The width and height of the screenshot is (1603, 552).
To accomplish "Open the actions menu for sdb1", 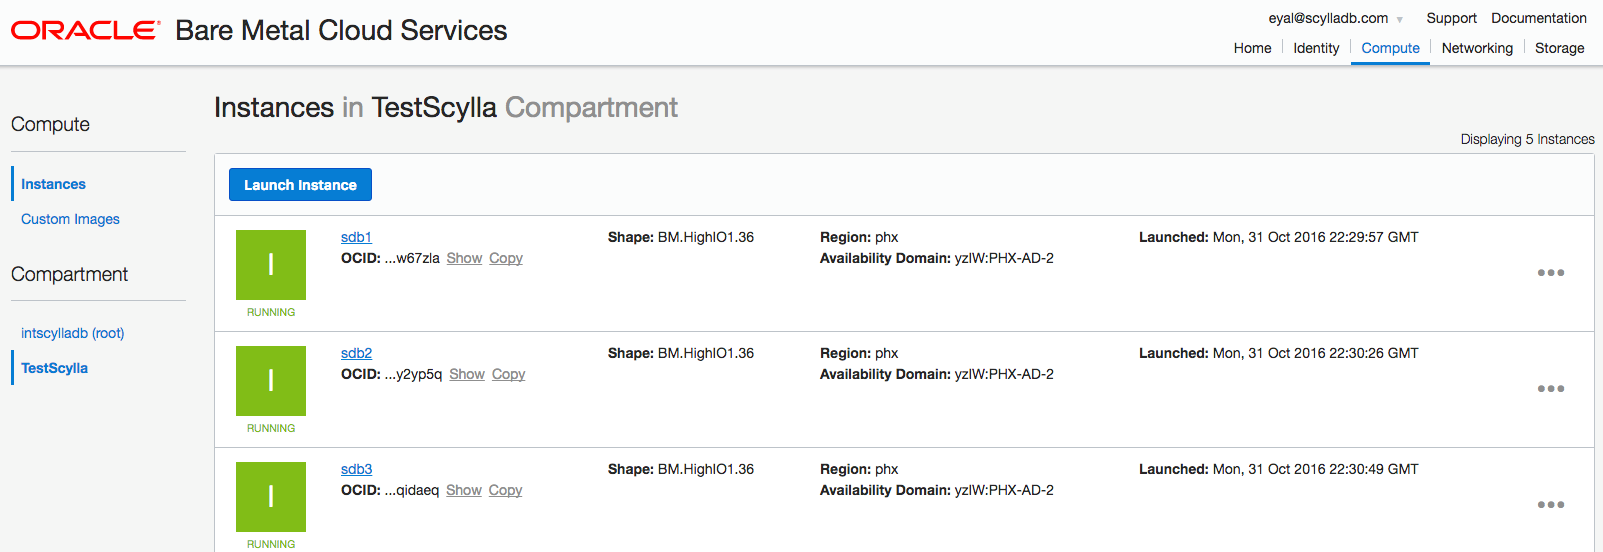I will click(1551, 273).
